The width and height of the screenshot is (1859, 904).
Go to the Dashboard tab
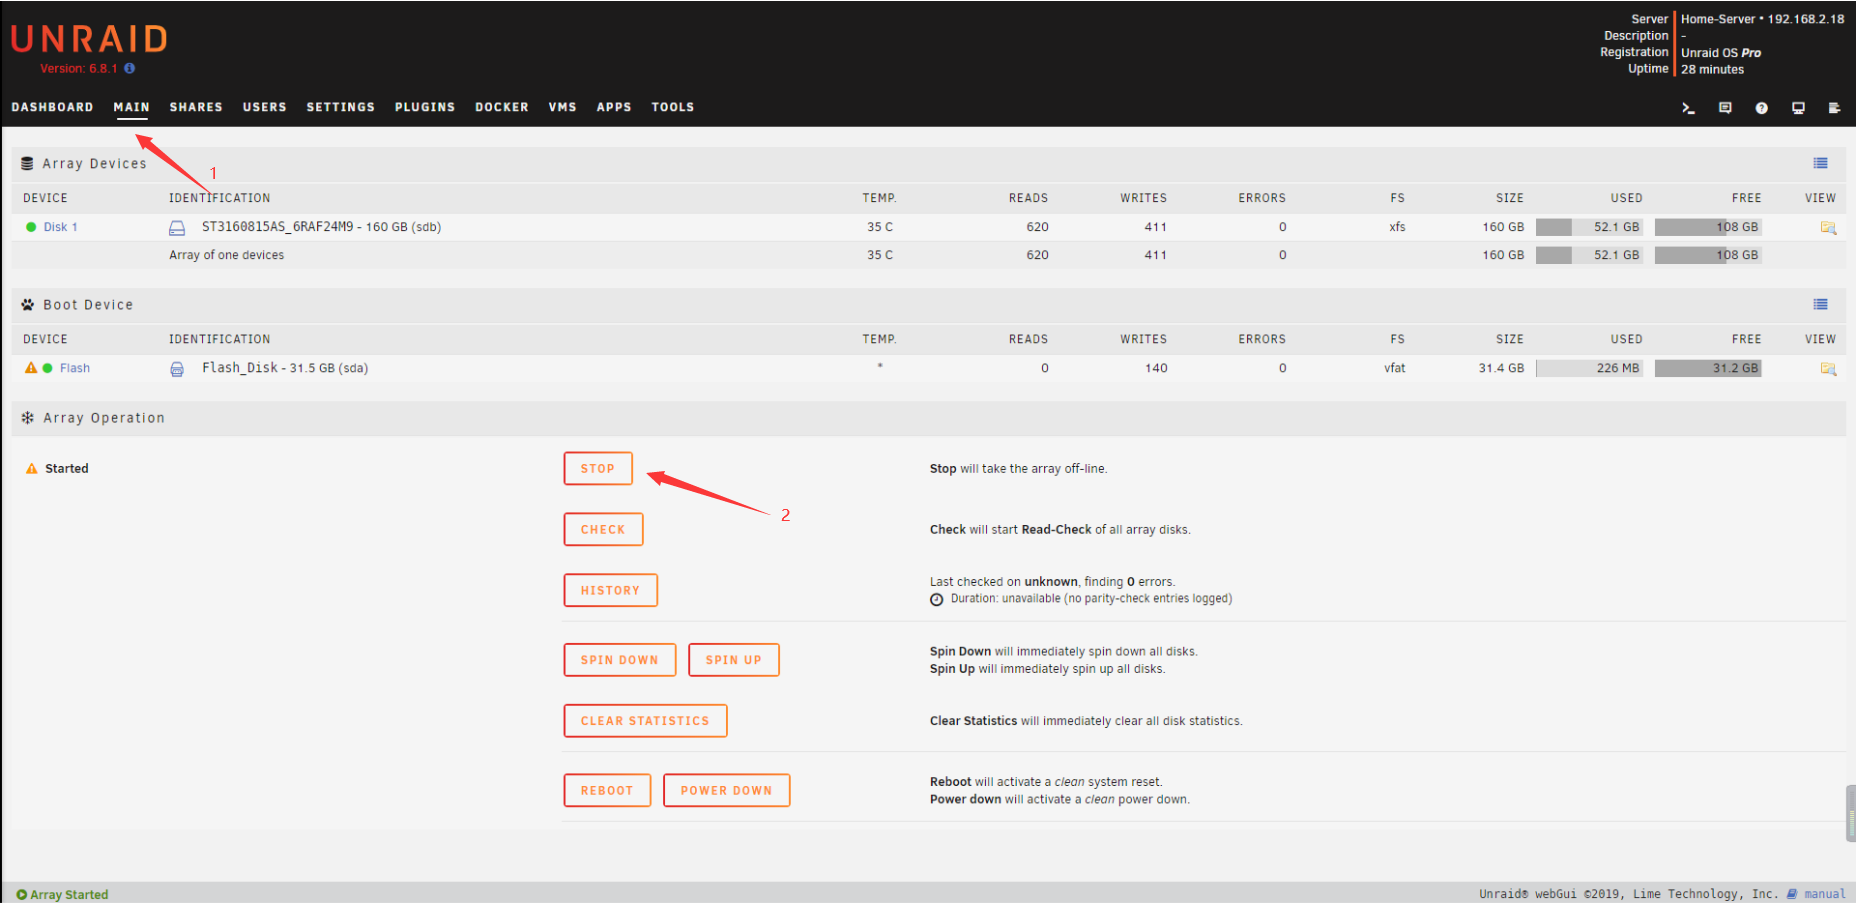tap(52, 107)
